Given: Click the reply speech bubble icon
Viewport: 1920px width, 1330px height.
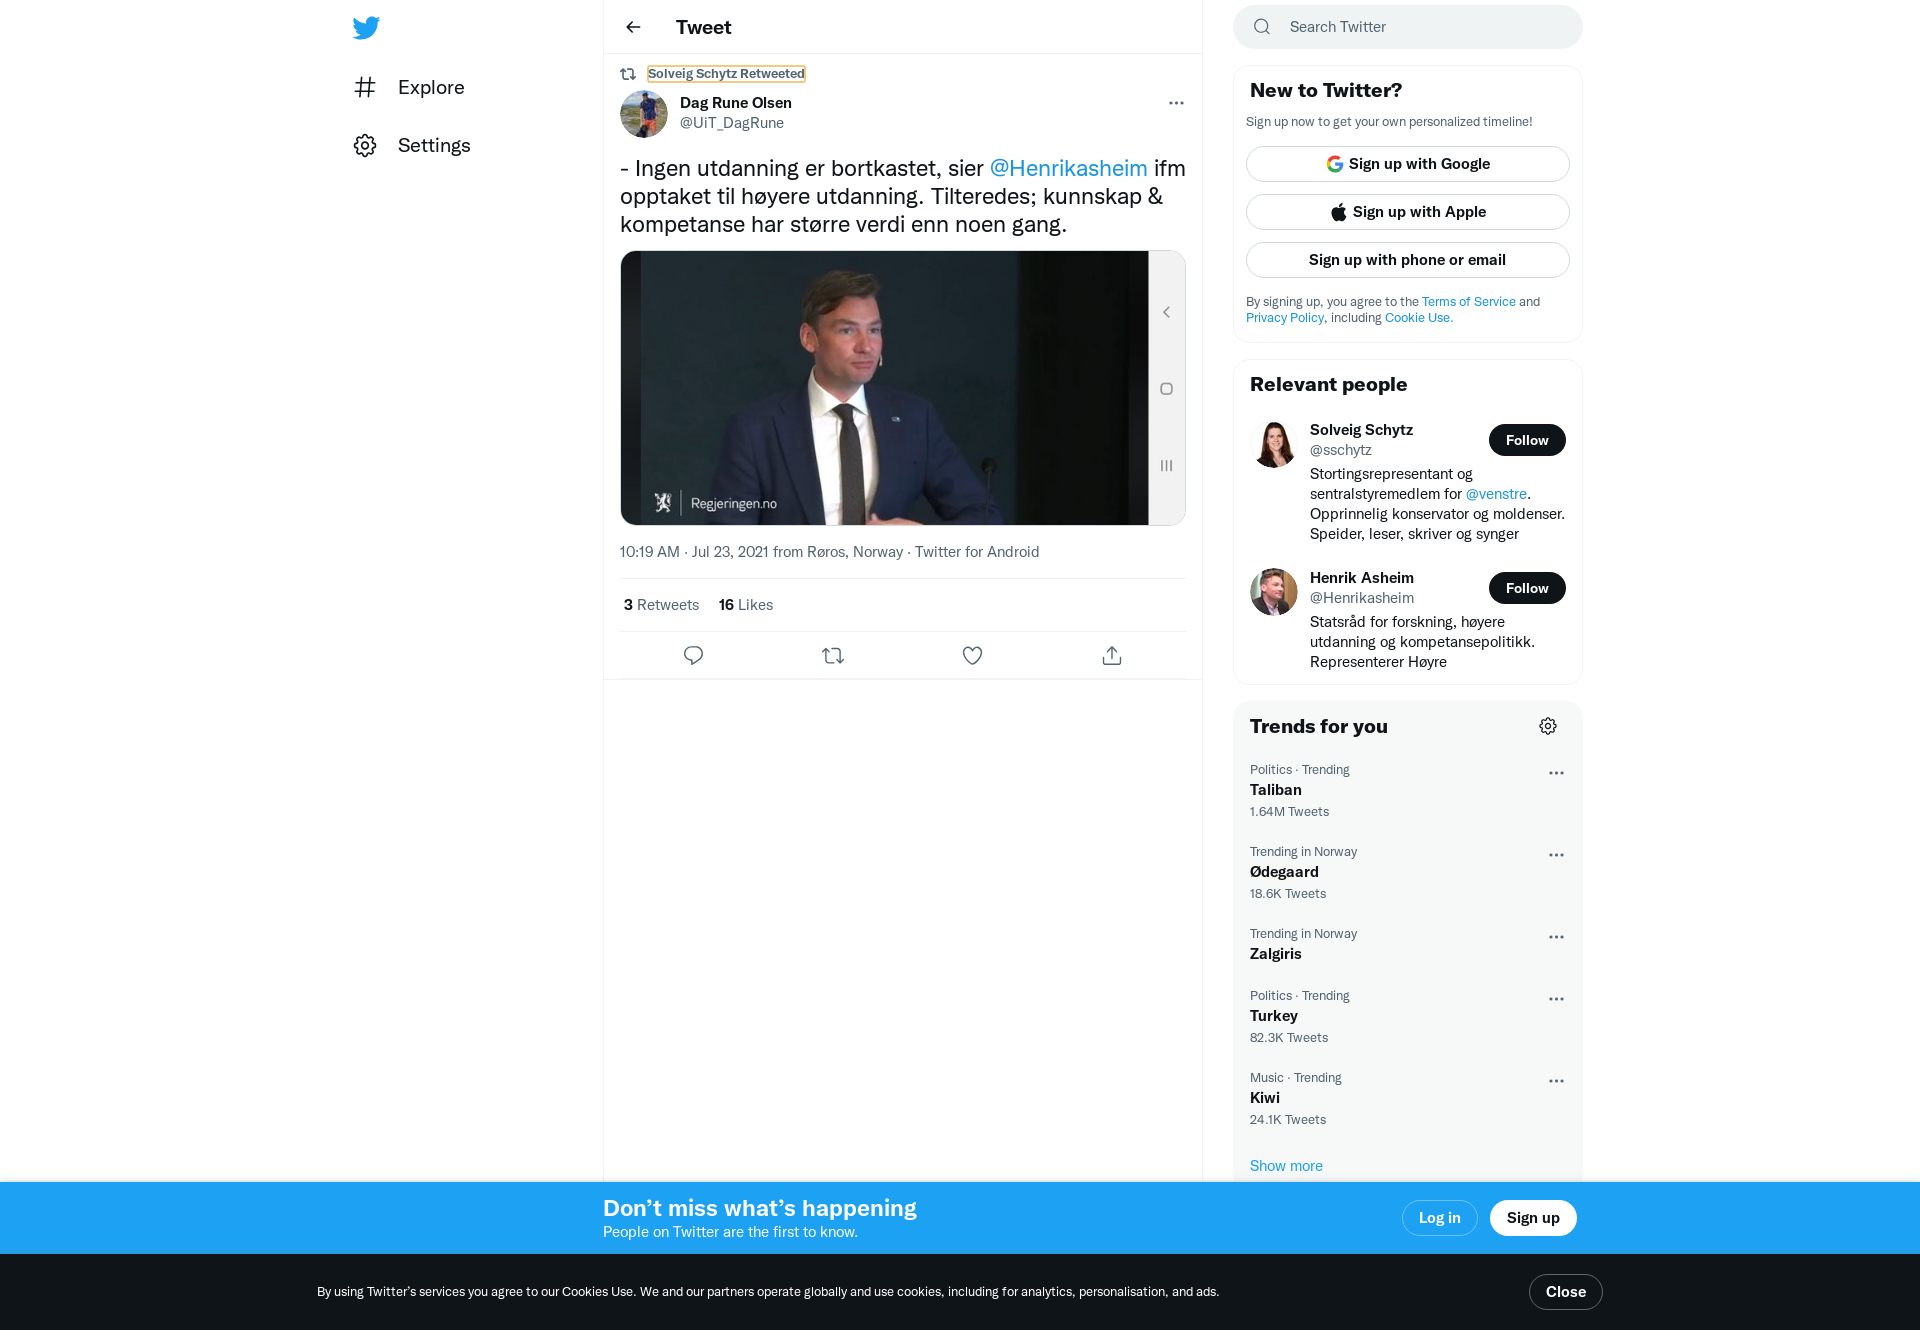Looking at the screenshot, I should [x=693, y=656].
